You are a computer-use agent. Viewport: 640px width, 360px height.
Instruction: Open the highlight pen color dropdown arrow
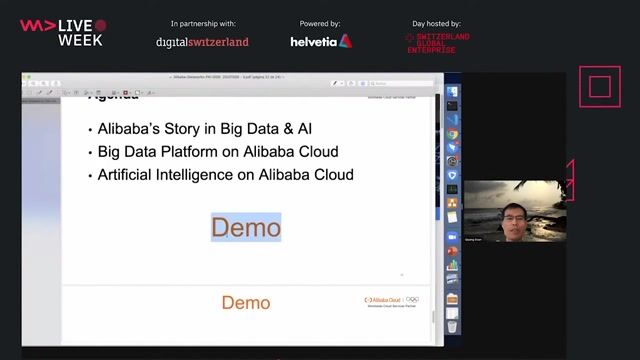[342, 83]
